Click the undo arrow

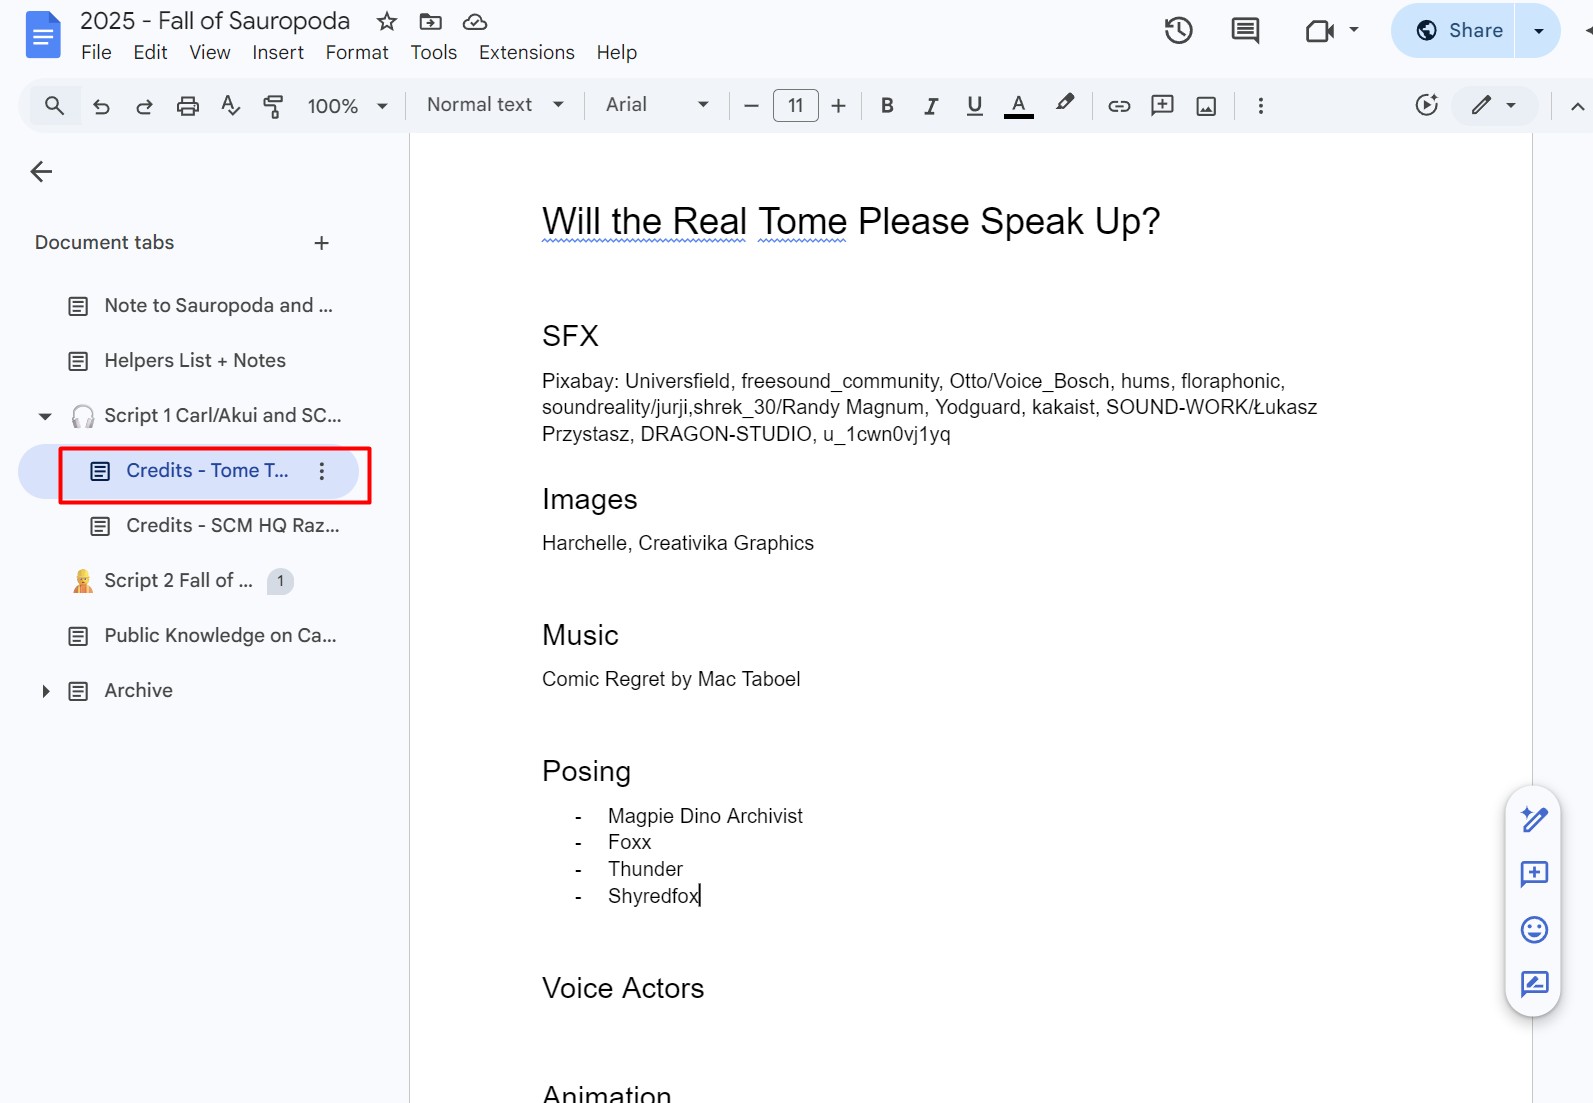[x=101, y=106]
